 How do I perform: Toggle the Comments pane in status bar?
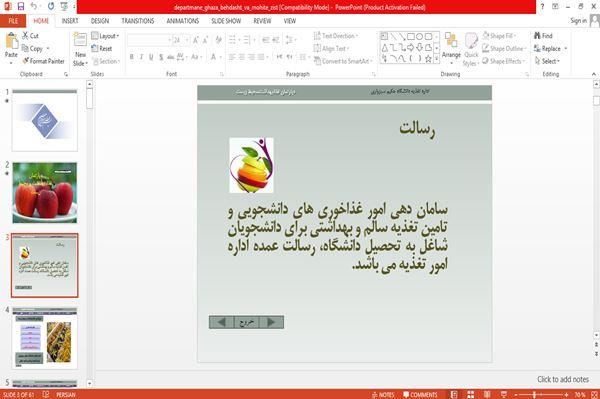420,394
